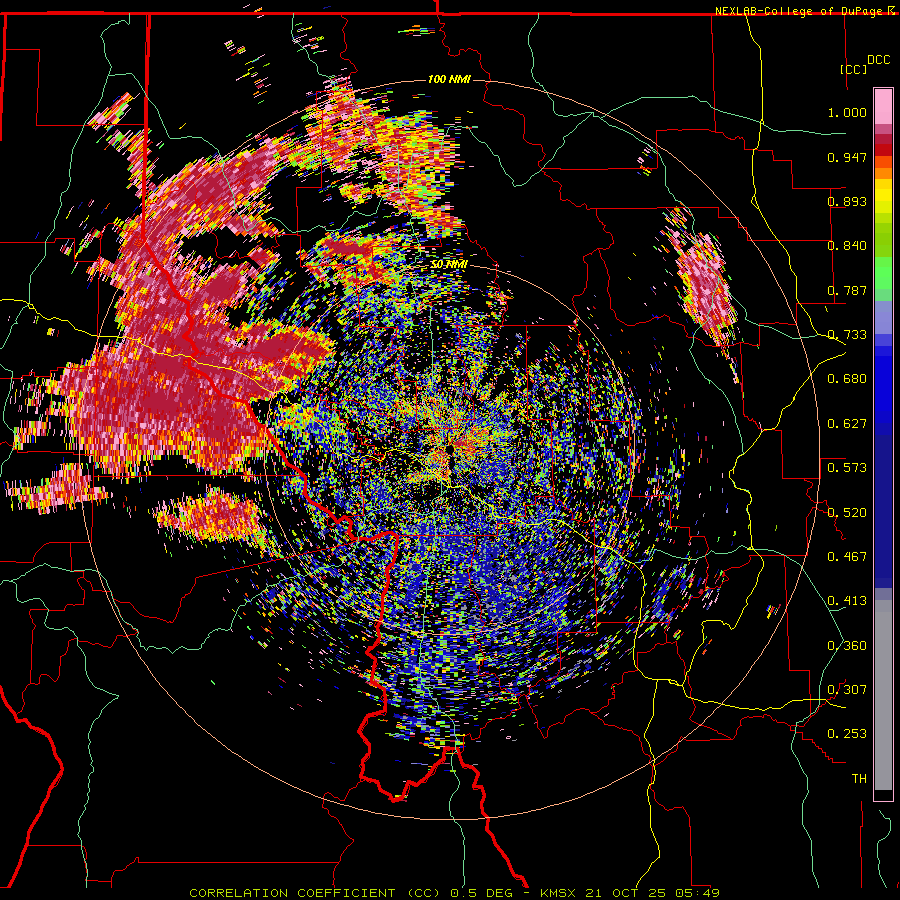Click the 0.360 legend value
Image resolution: width=900 pixels, height=900 pixels.
pyautogui.click(x=847, y=646)
